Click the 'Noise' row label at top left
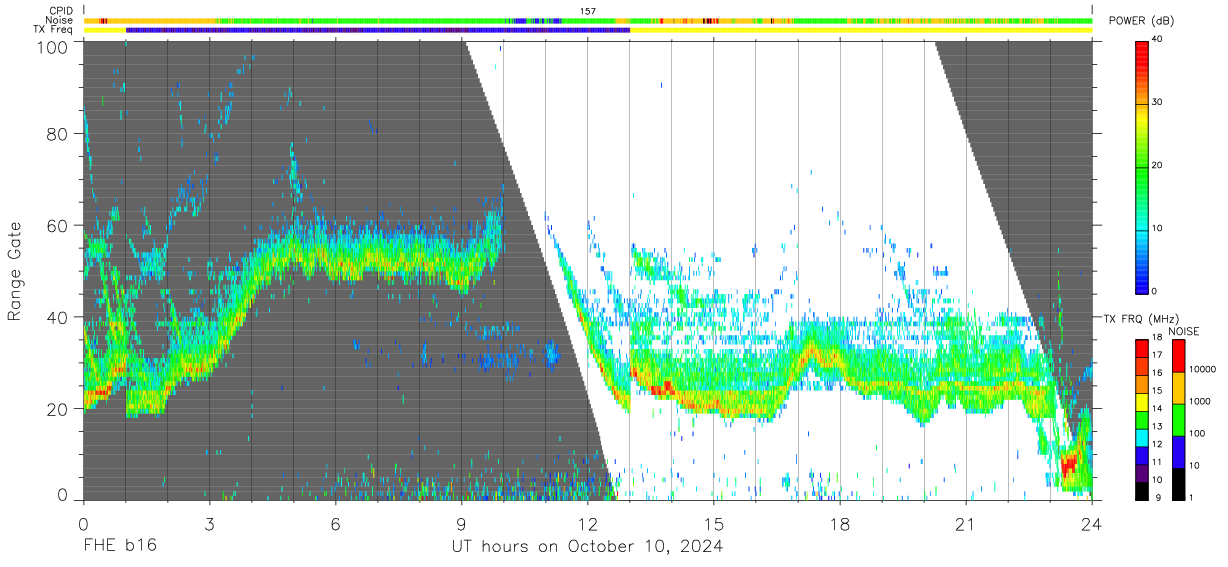 60,20
